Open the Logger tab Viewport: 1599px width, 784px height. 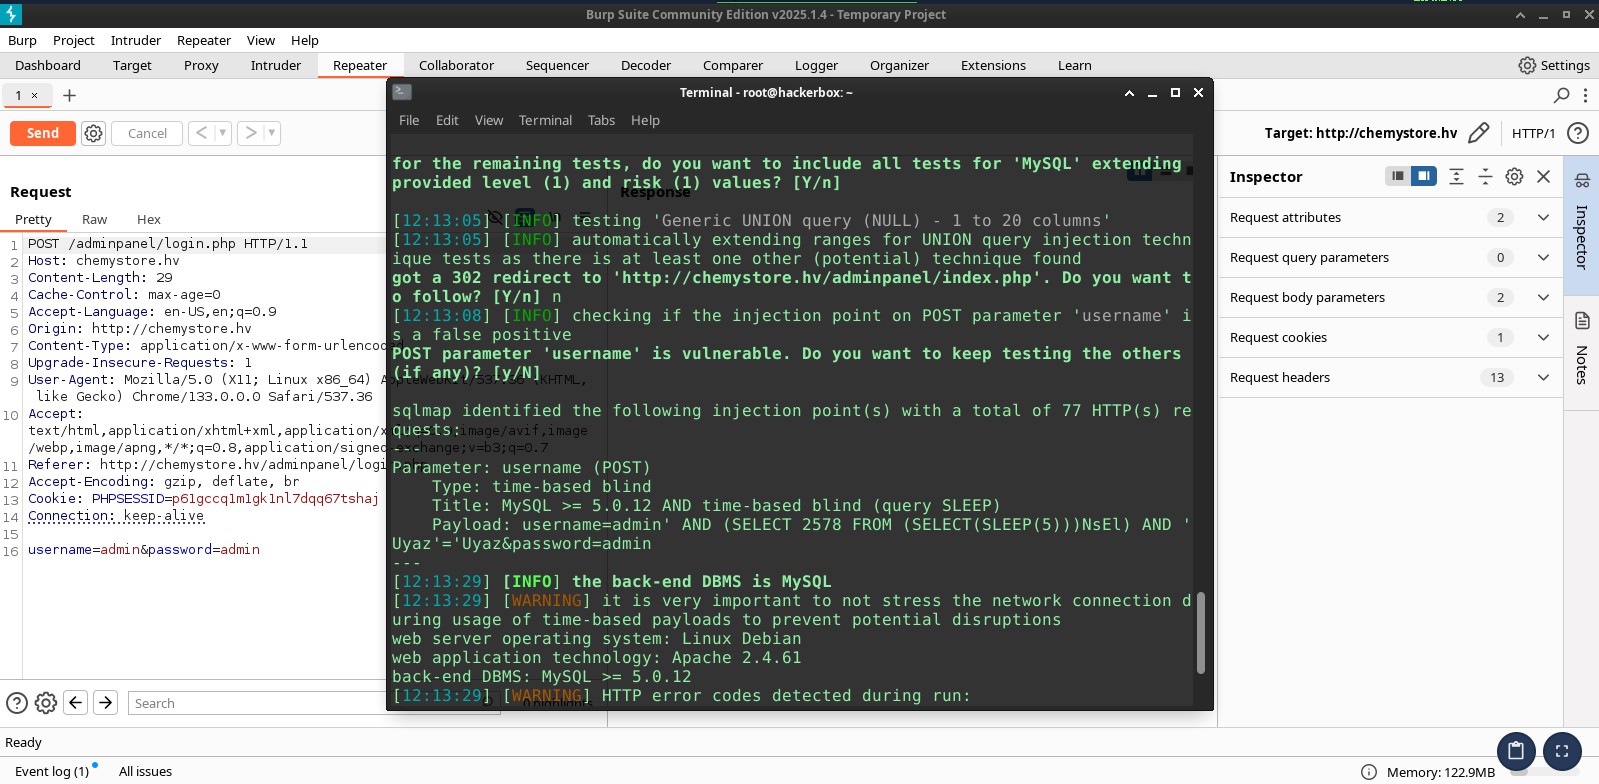(816, 65)
